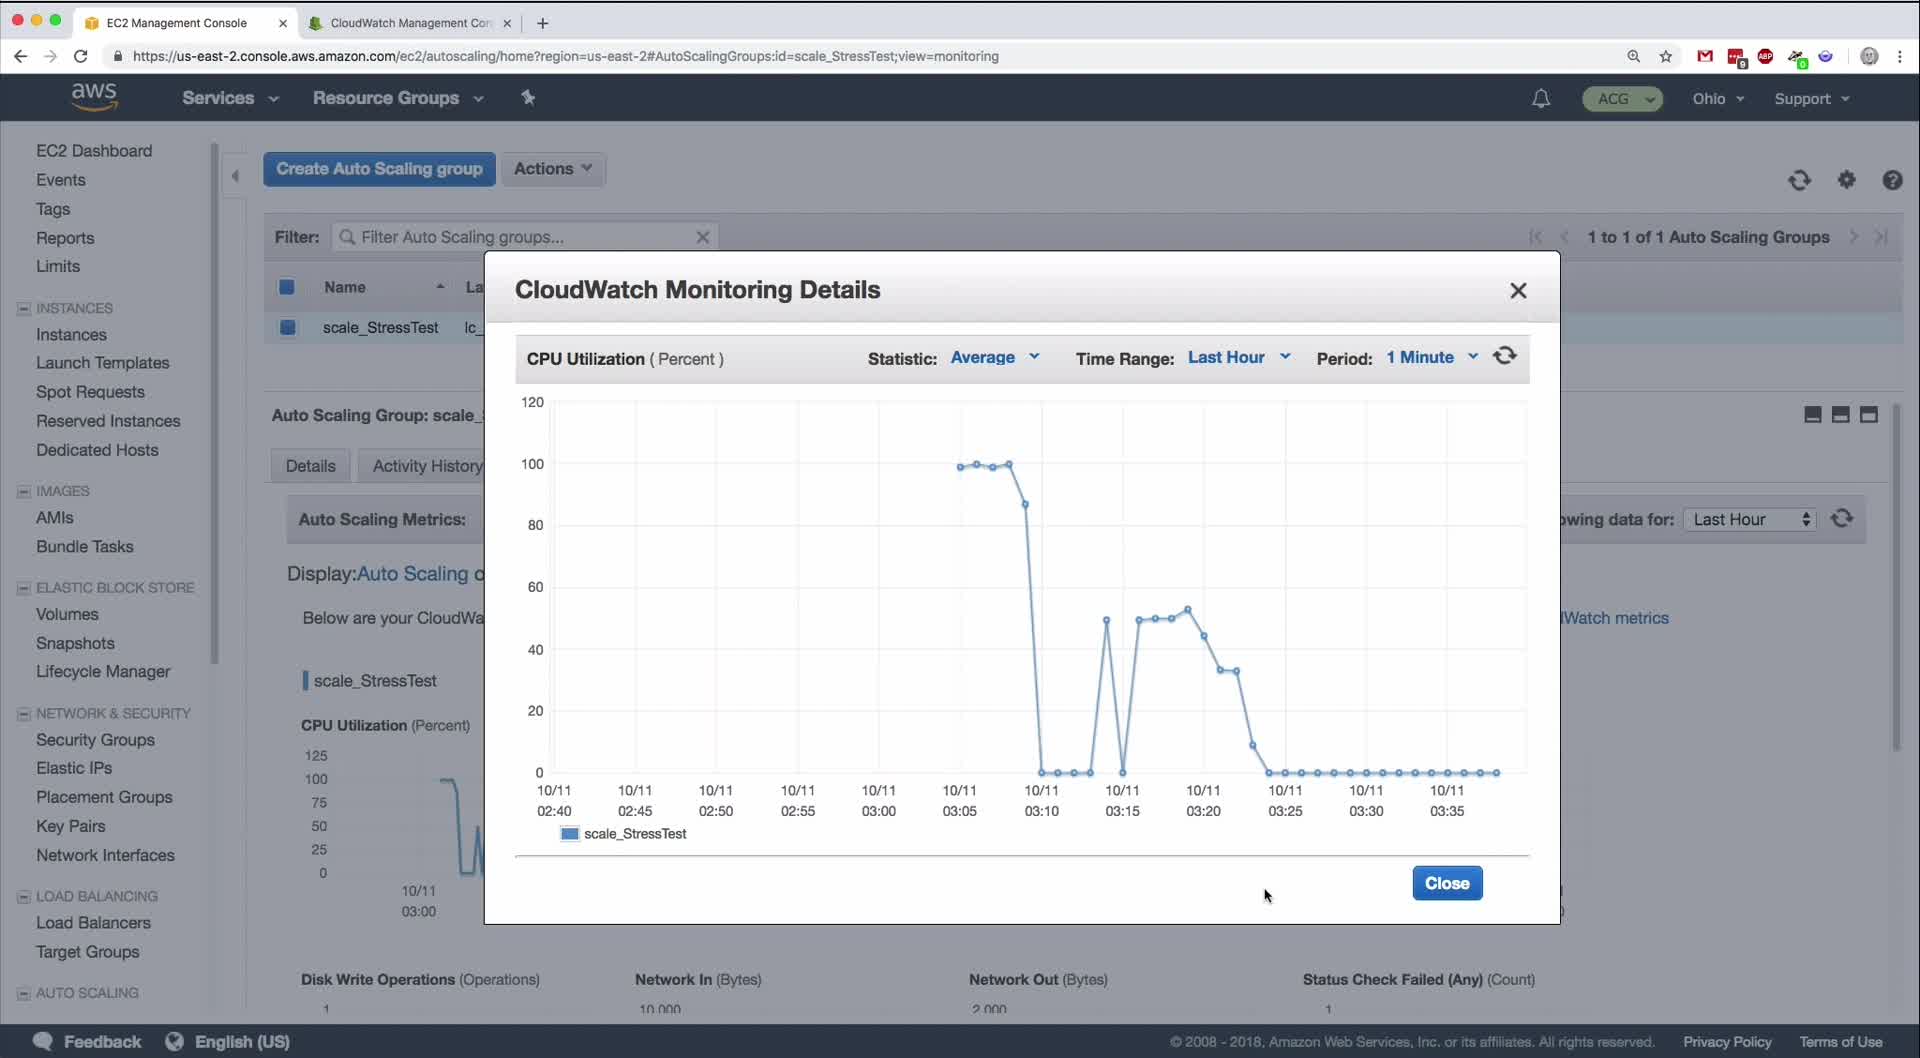Open the Period 1 Minute dropdown
The image size is (1920, 1058).
tap(1432, 357)
